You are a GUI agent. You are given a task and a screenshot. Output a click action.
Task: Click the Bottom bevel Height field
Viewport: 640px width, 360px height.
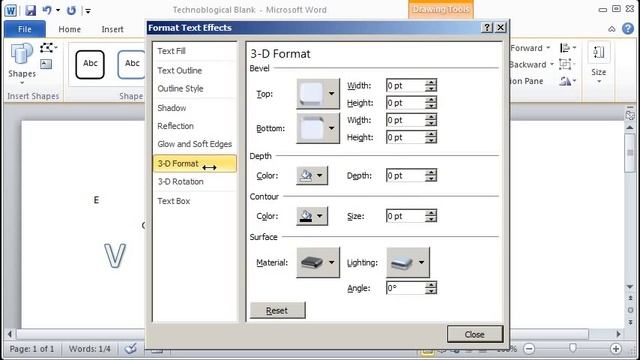[x=405, y=137]
